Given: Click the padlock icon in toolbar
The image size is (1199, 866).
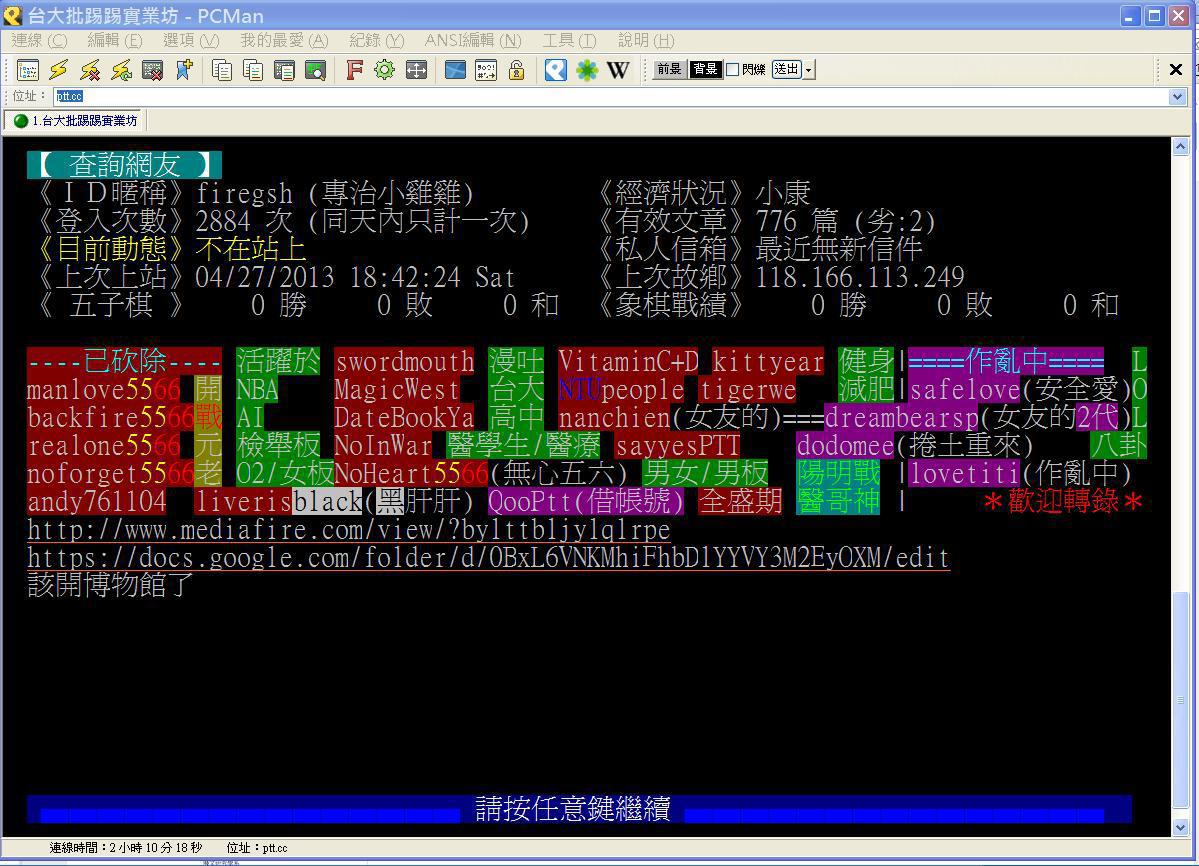Looking at the screenshot, I should 517,70.
